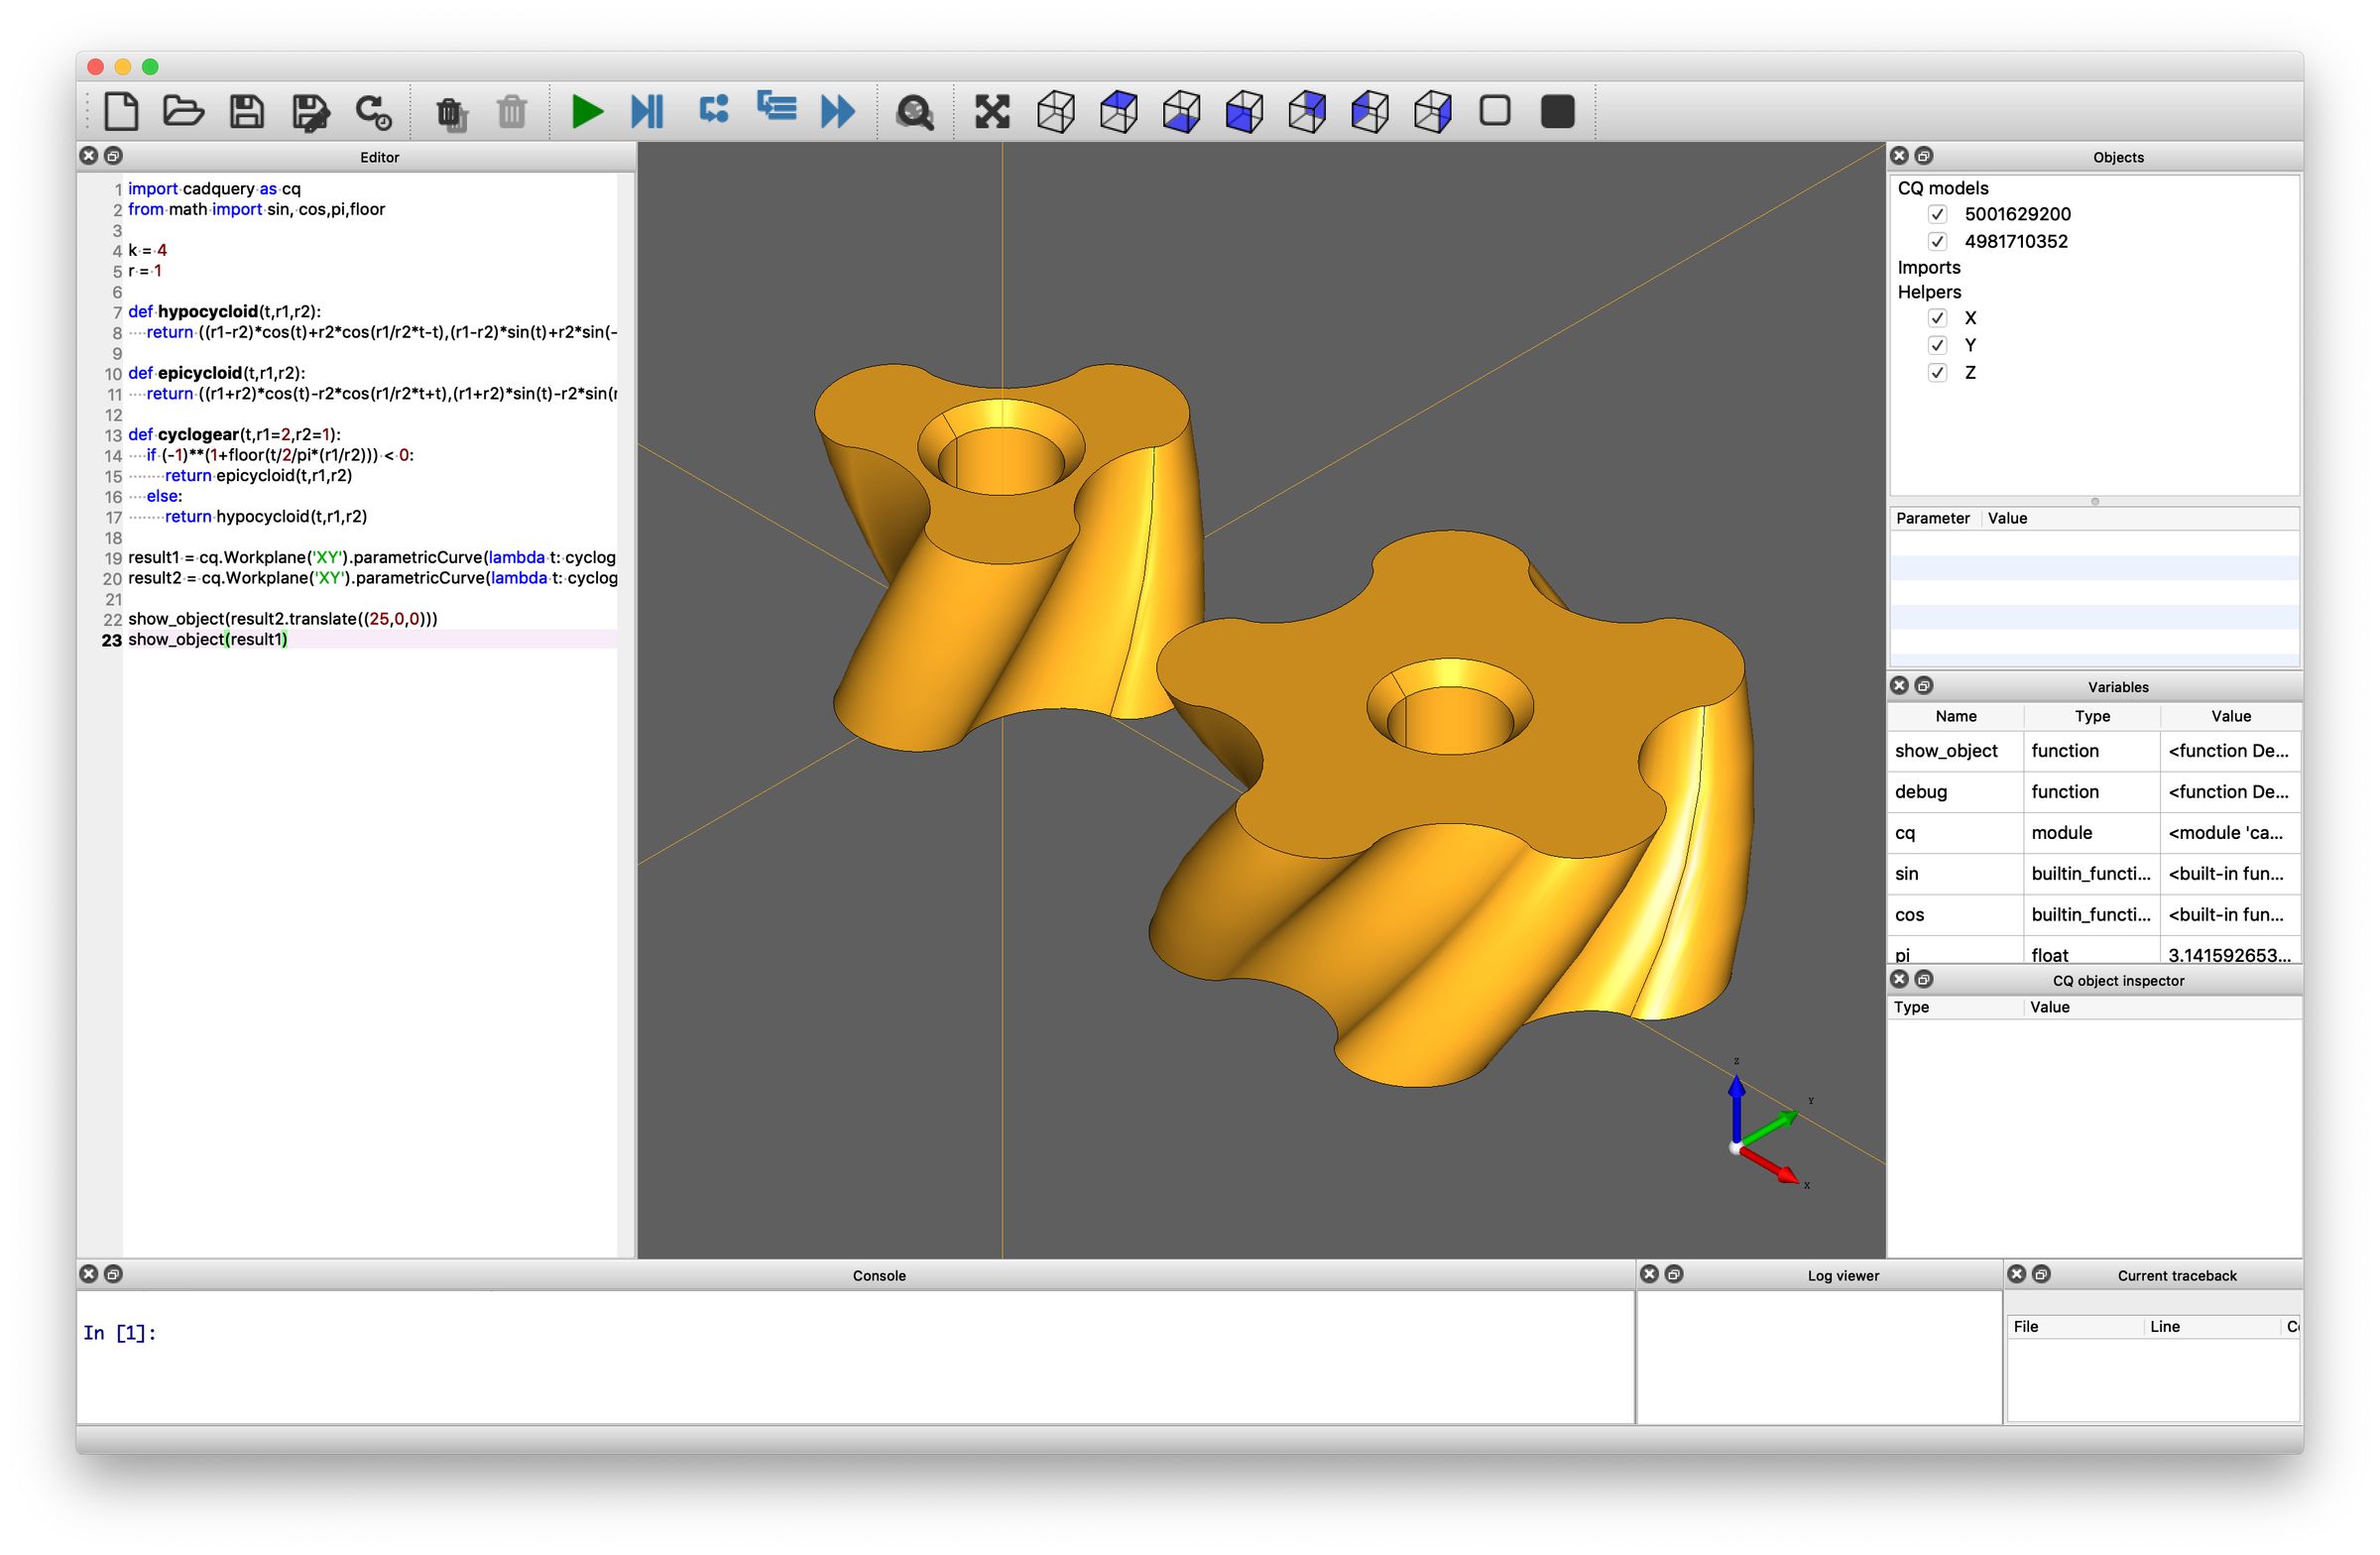Switch viewport to shaded mode

coord(1557,112)
